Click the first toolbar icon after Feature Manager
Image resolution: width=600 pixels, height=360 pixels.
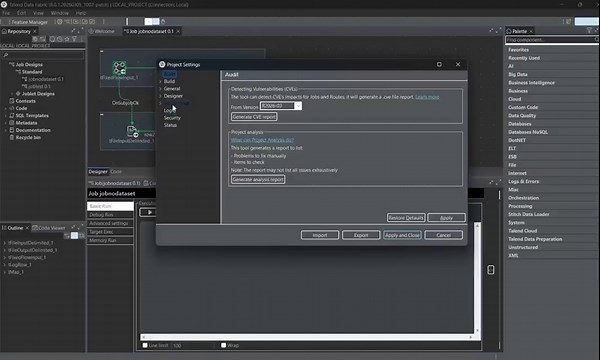59,22
